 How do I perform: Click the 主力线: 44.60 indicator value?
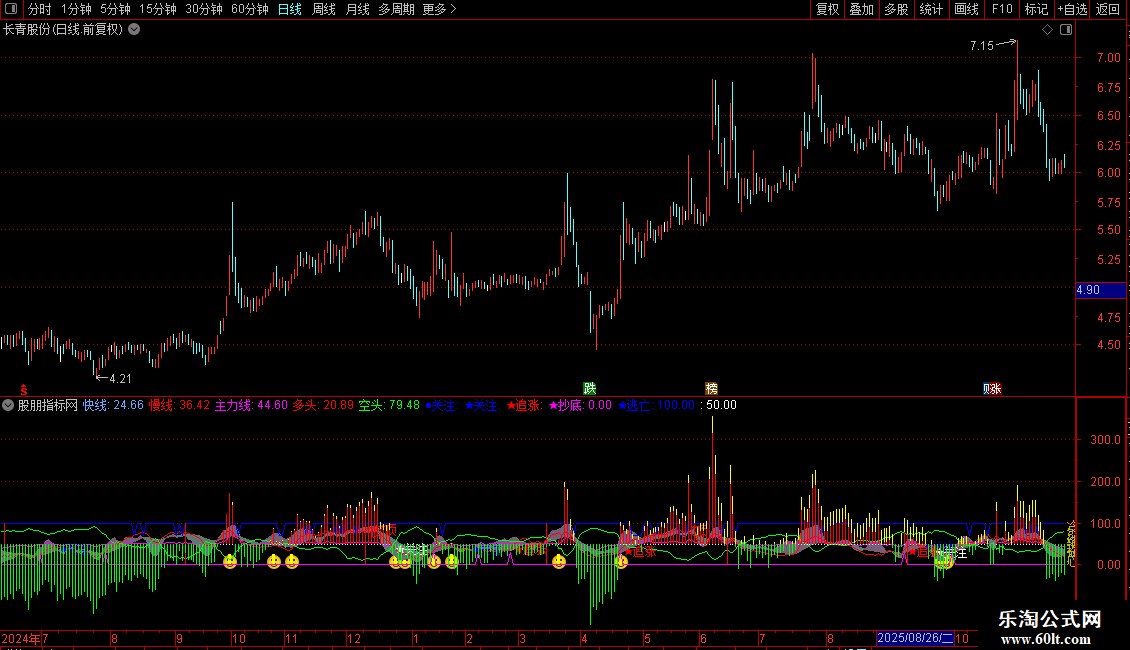pyautogui.click(x=251, y=405)
